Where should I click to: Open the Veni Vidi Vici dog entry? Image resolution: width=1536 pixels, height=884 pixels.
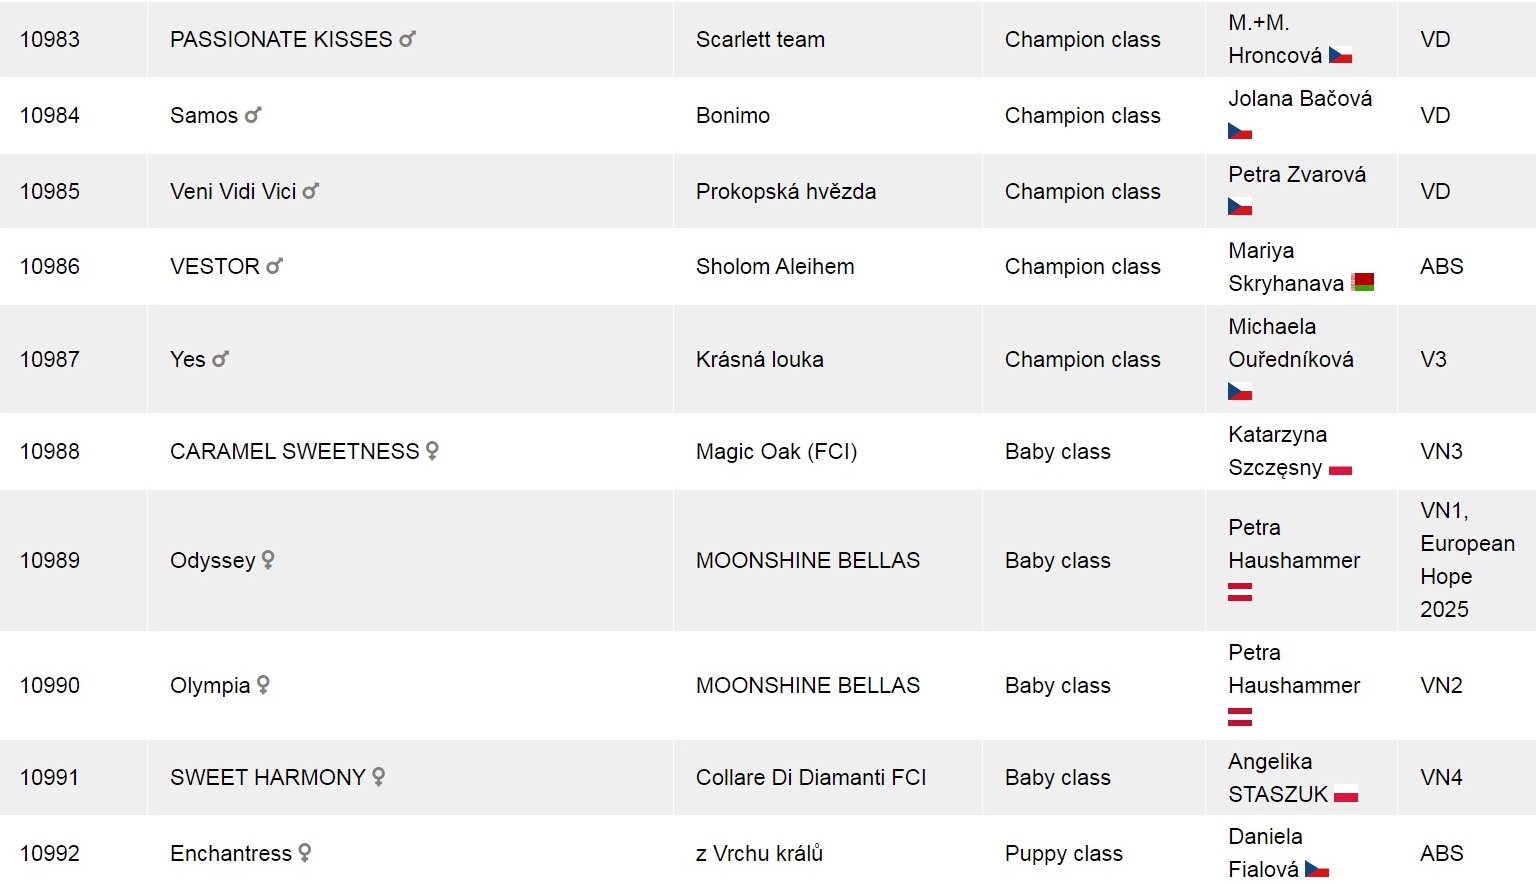tap(233, 192)
